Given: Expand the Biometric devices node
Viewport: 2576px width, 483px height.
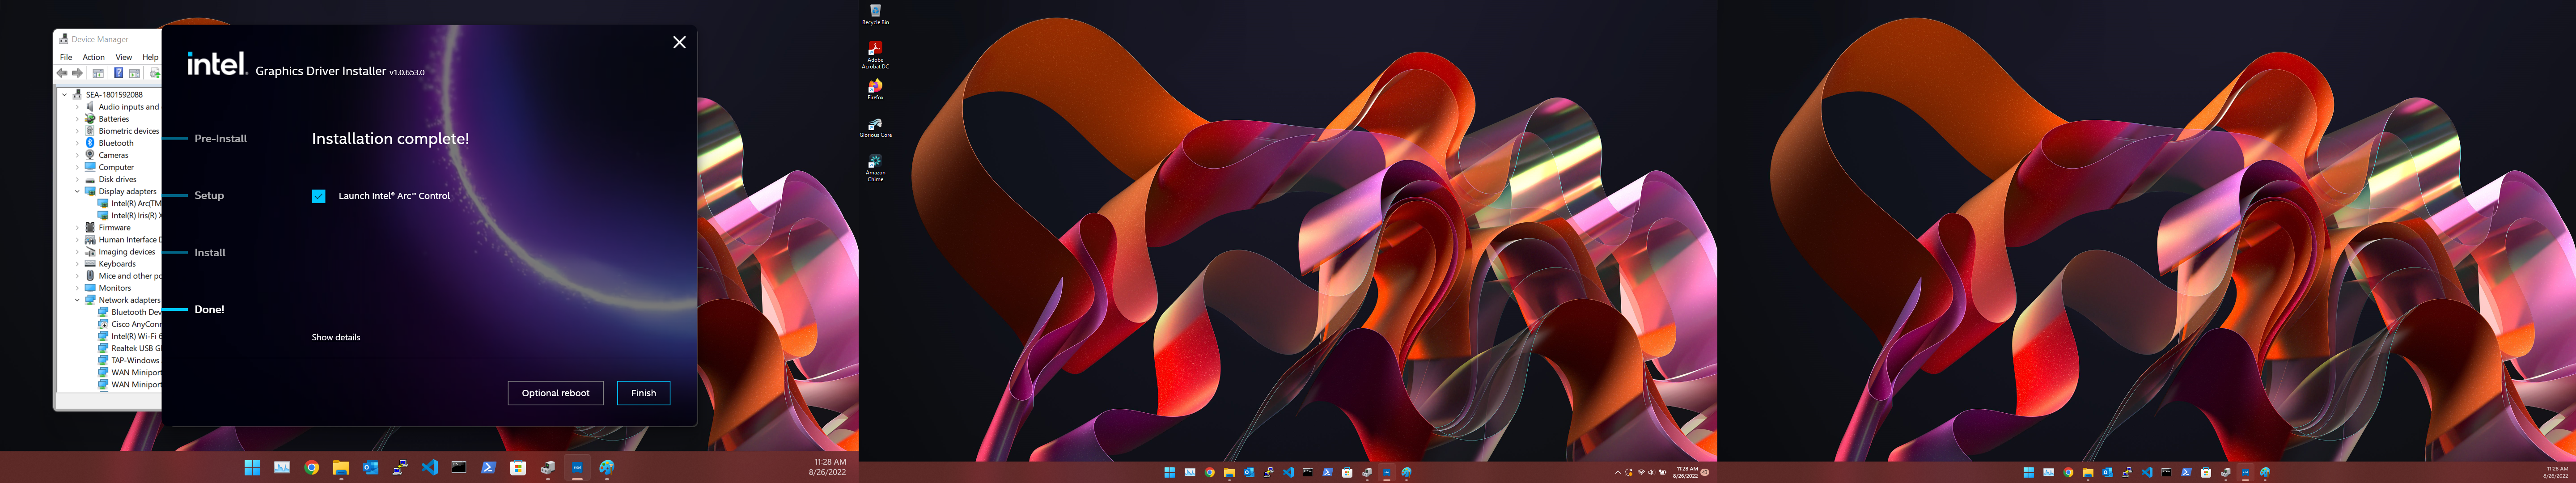Looking at the screenshot, I should (77, 131).
